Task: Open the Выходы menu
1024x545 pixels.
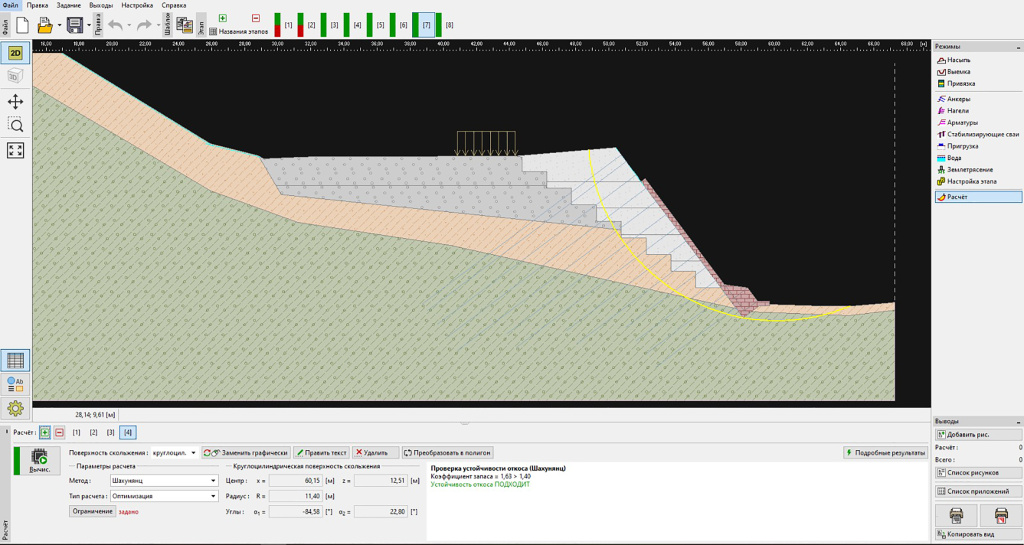Action: click(x=101, y=5)
